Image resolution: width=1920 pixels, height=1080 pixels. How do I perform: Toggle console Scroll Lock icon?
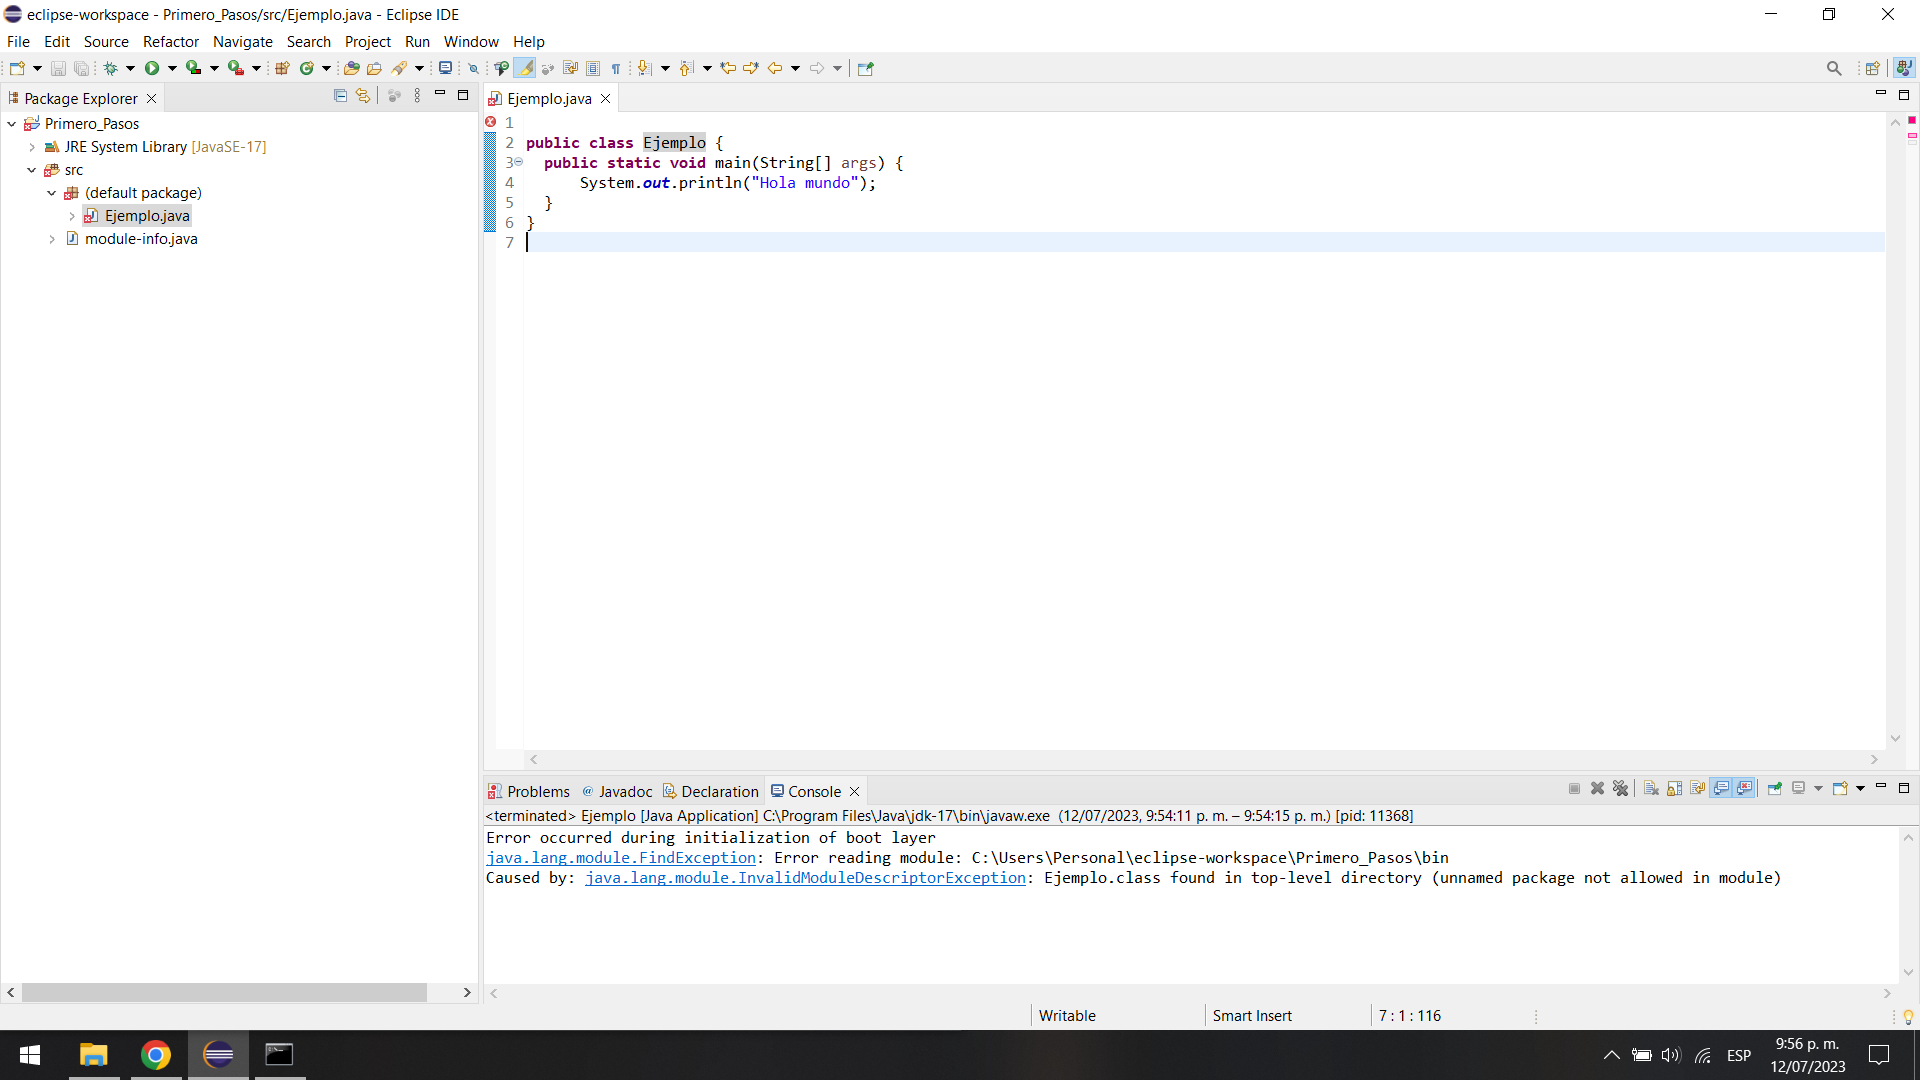(1674, 789)
